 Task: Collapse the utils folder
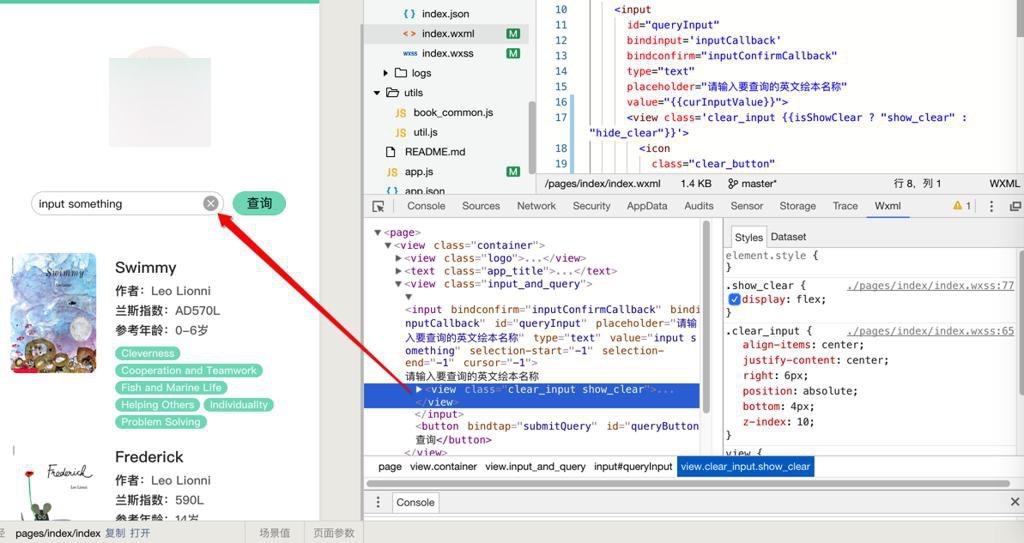pyautogui.click(x=377, y=93)
